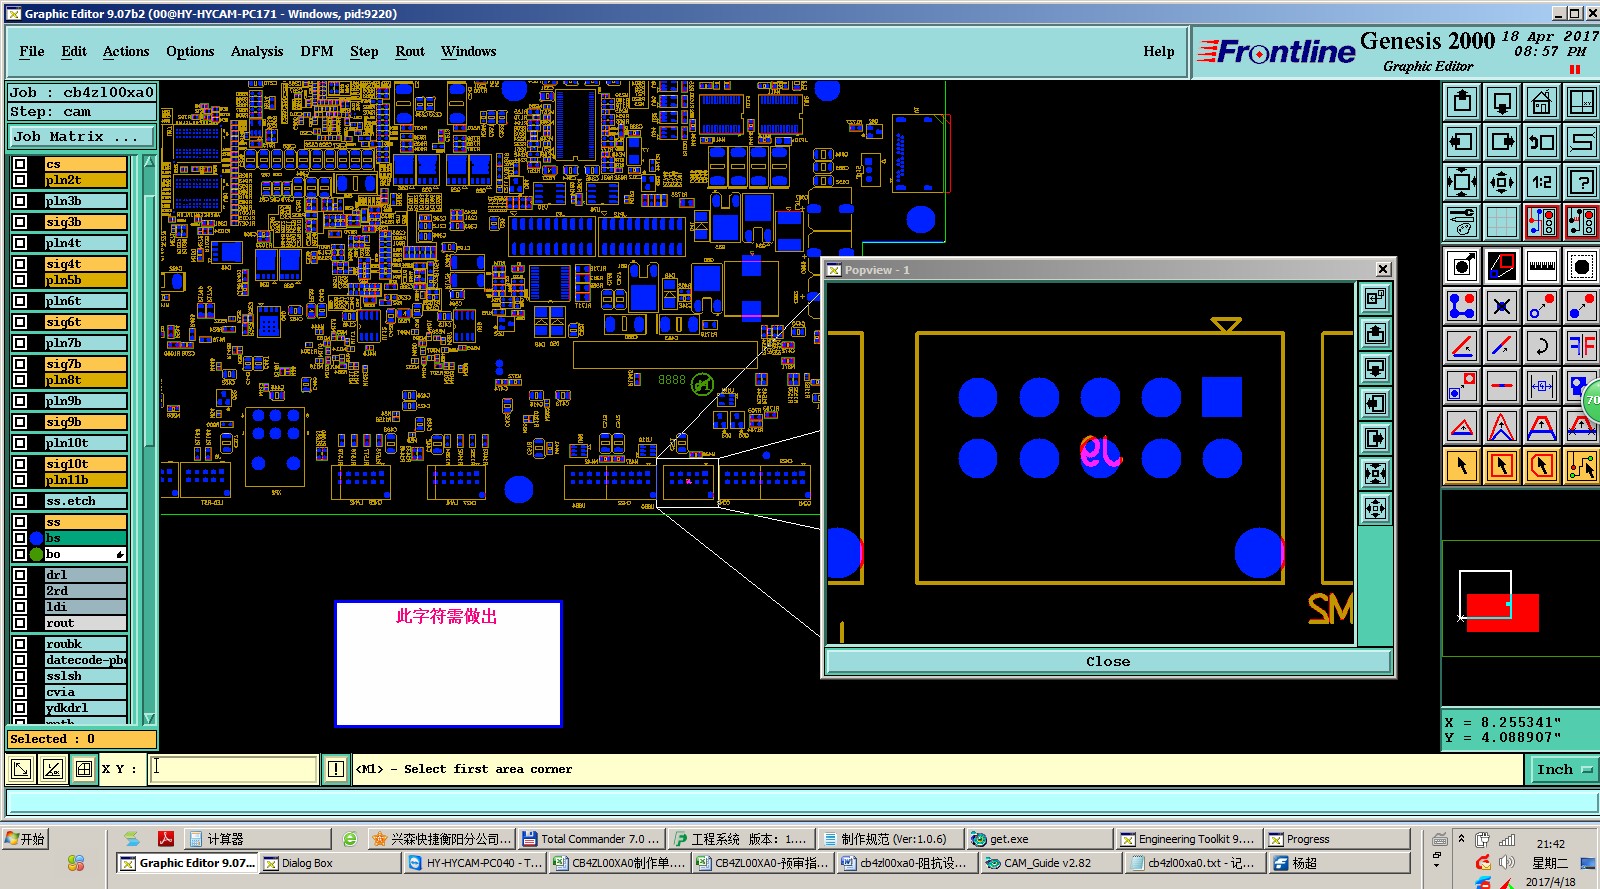Open the Dialog Box taskbar item

[x=331, y=863]
